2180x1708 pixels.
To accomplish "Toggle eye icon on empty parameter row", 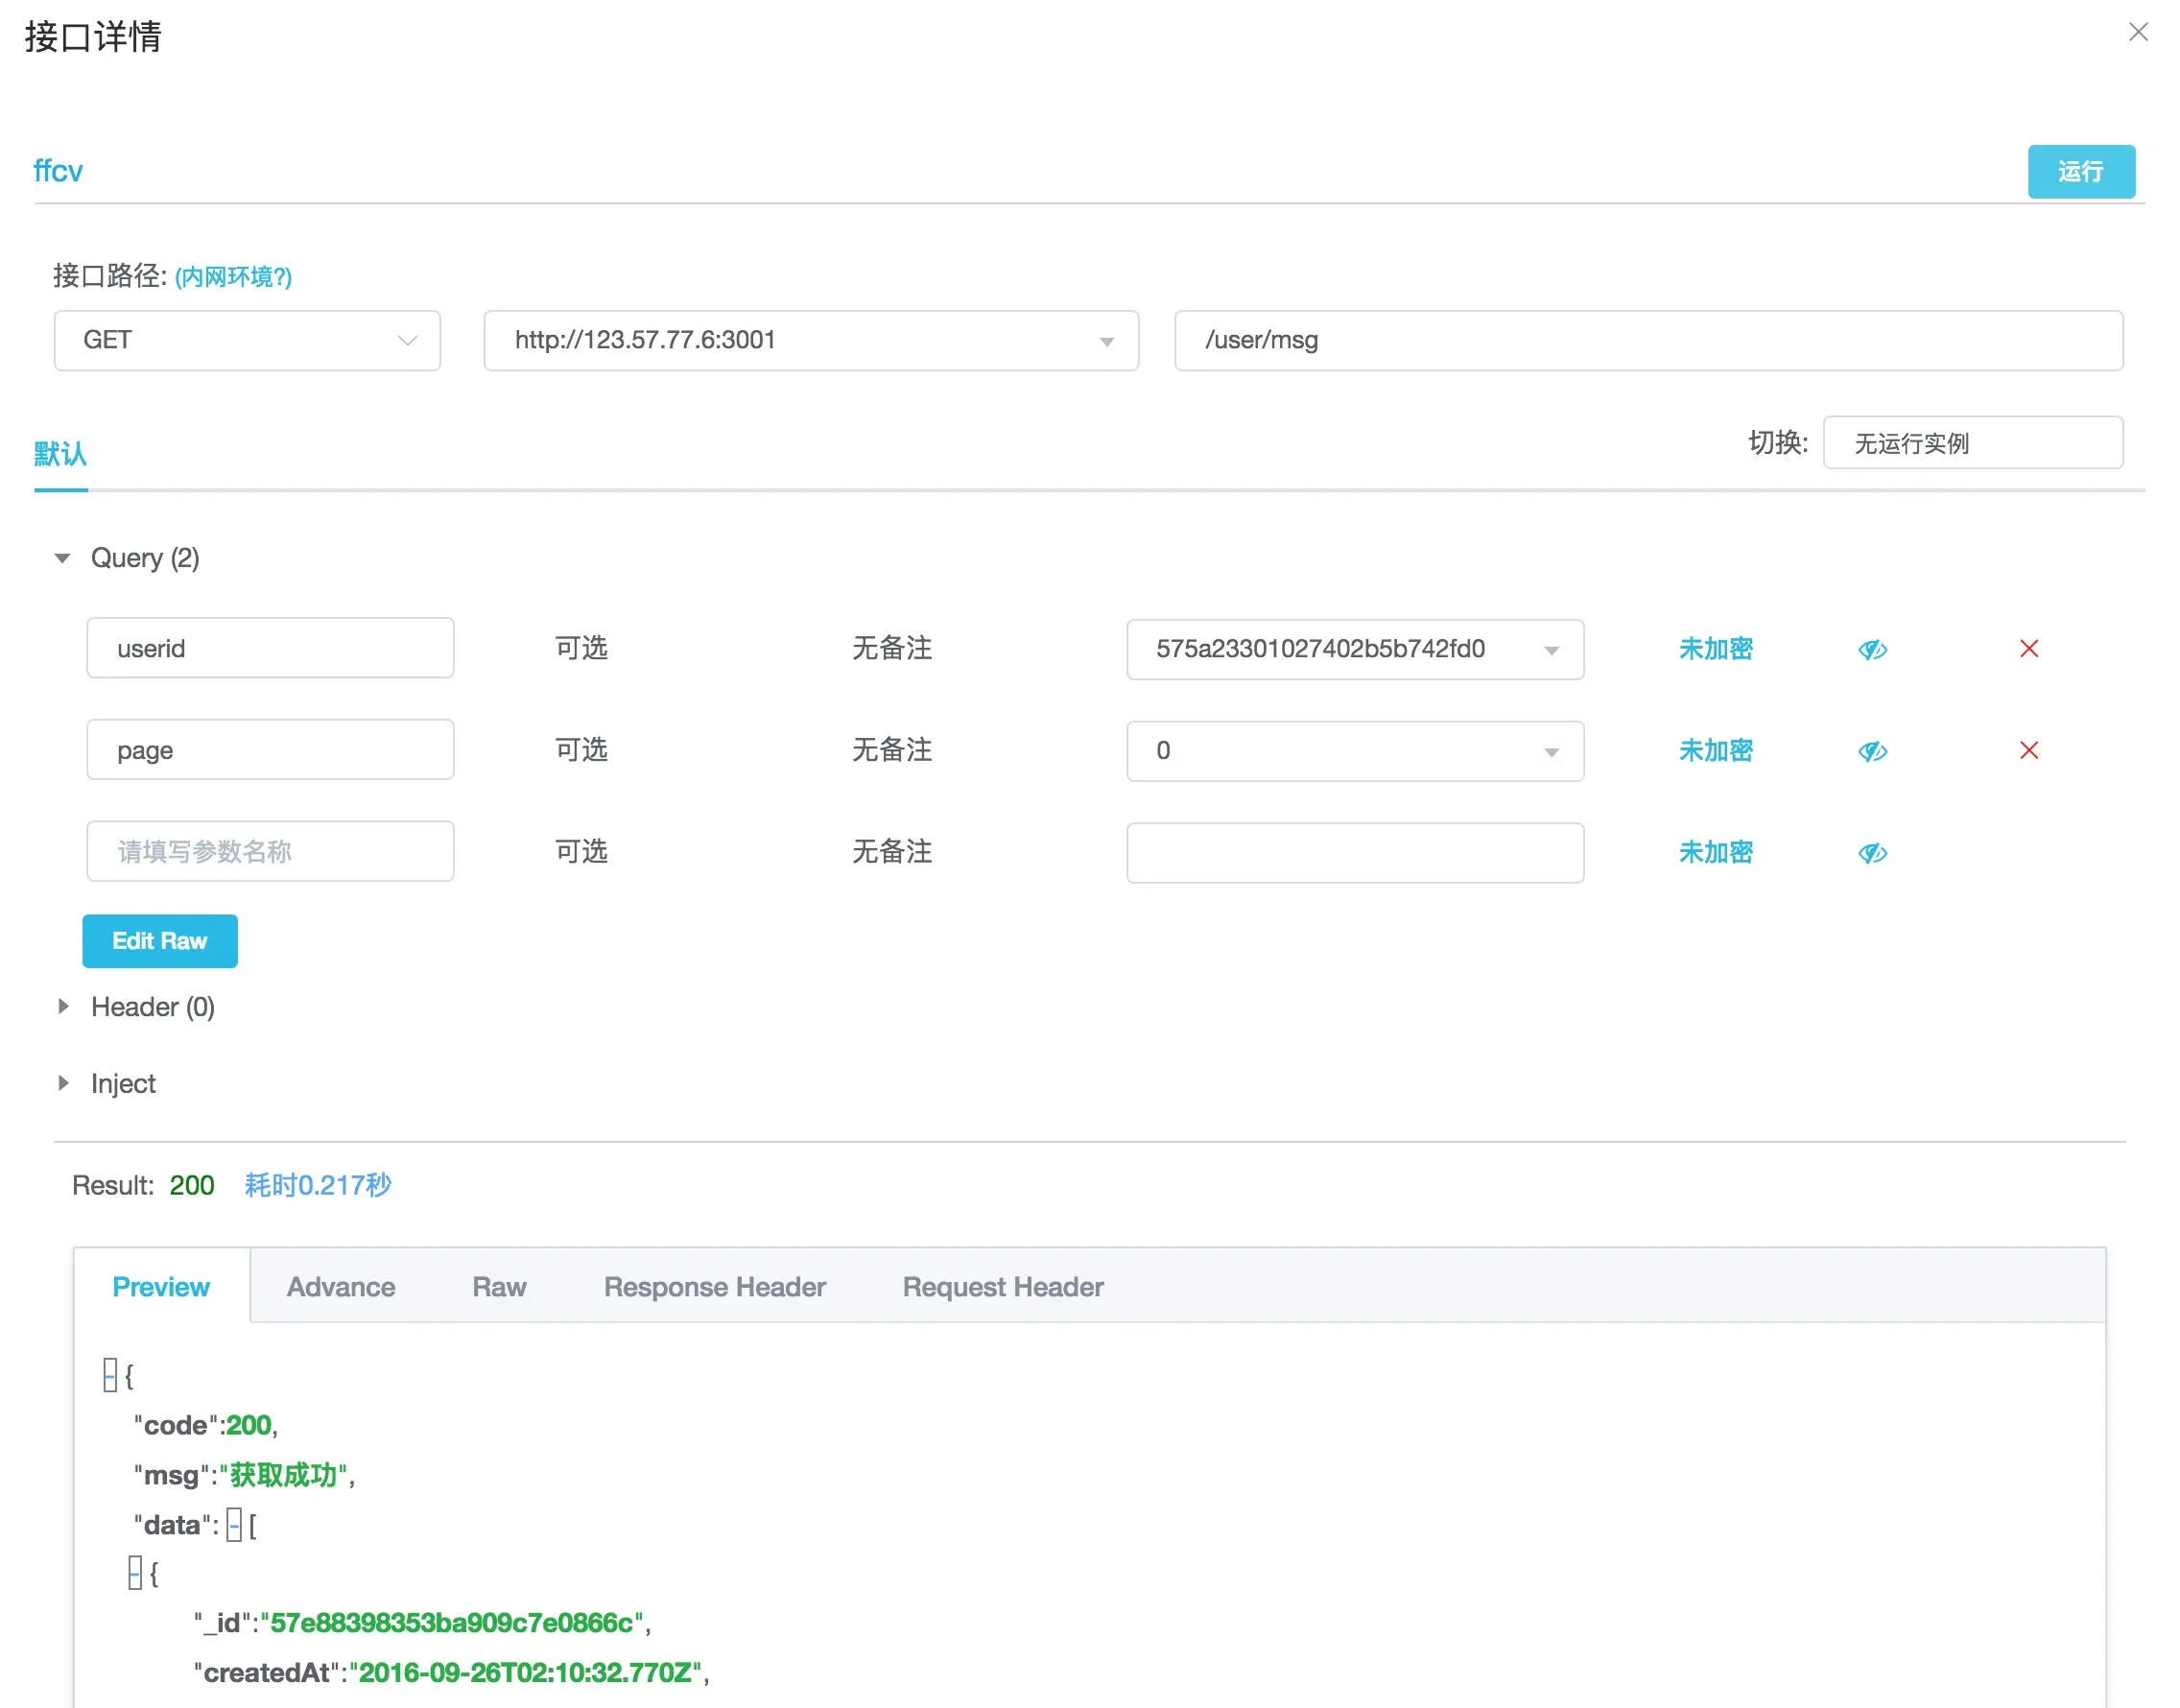I will tap(1872, 853).
